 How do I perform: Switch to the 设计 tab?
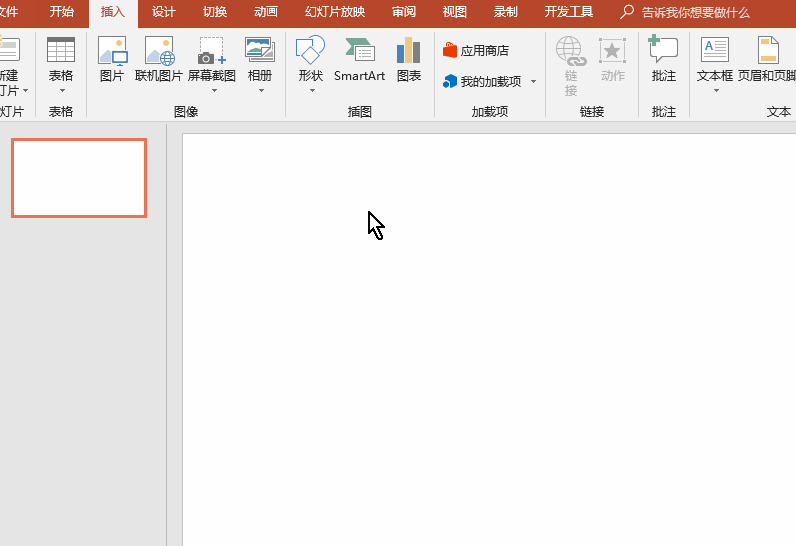163,12
